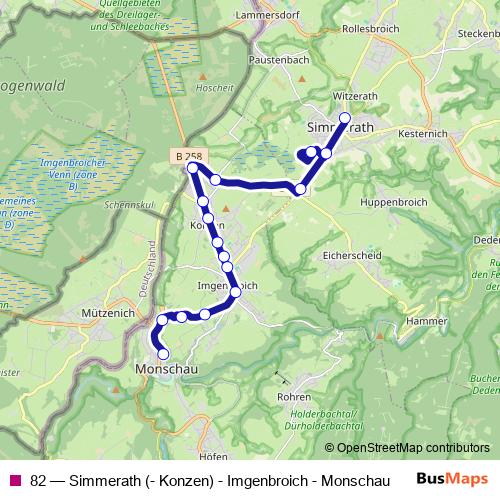
Task: Click the route 82 legend label text
Action: point(210,481)
